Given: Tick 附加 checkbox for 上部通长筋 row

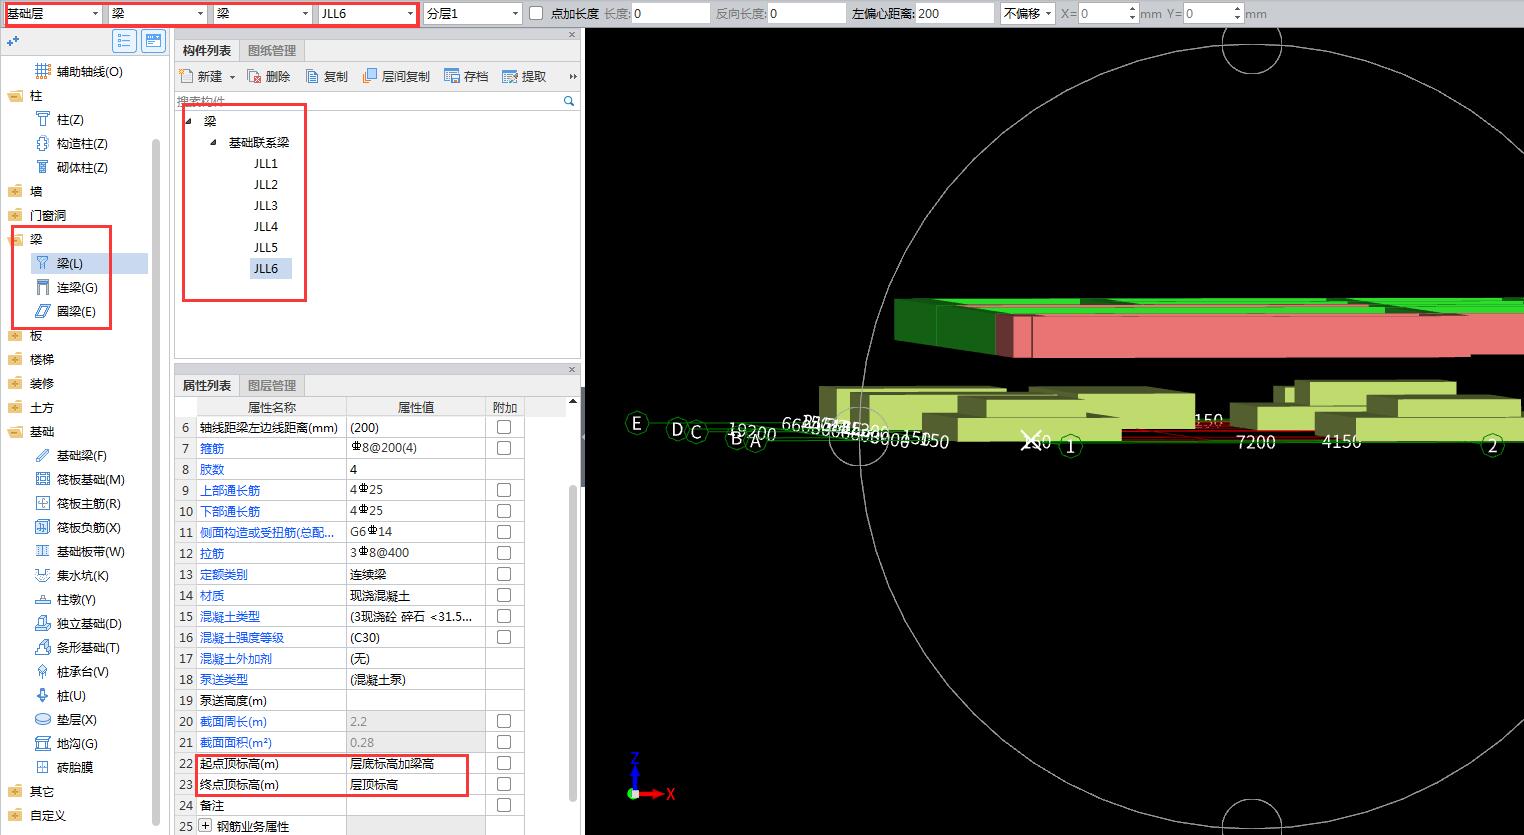Looking at the screenshot, I should coord(504,490).
